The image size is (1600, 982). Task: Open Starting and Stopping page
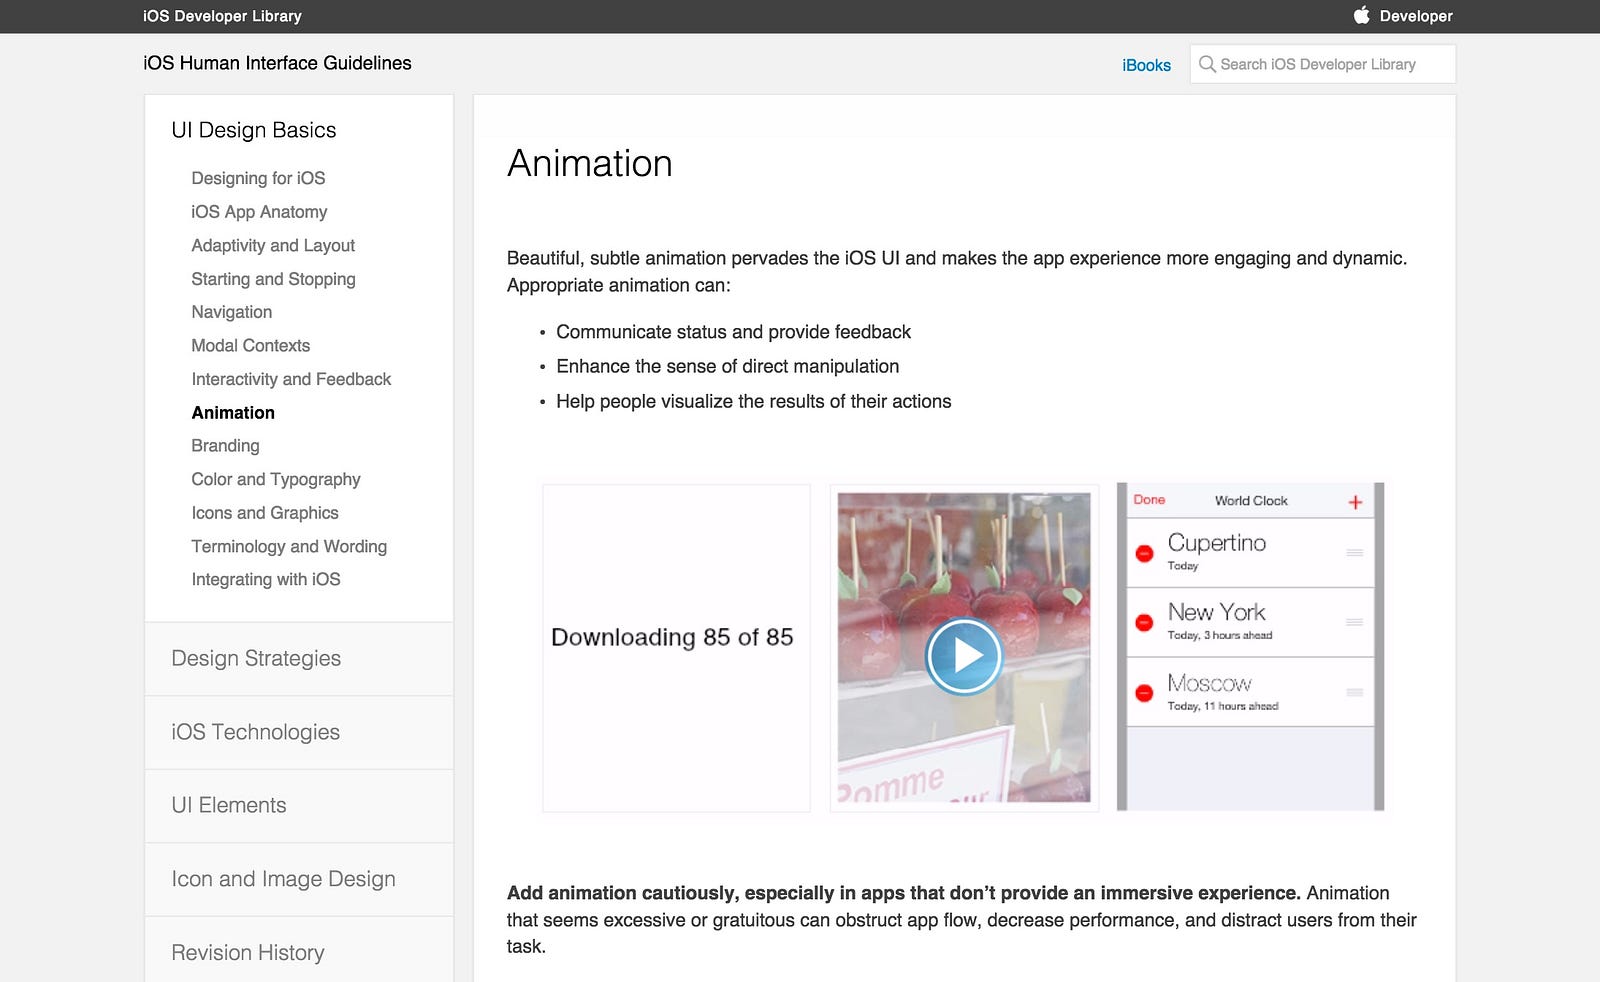(273, 279)
